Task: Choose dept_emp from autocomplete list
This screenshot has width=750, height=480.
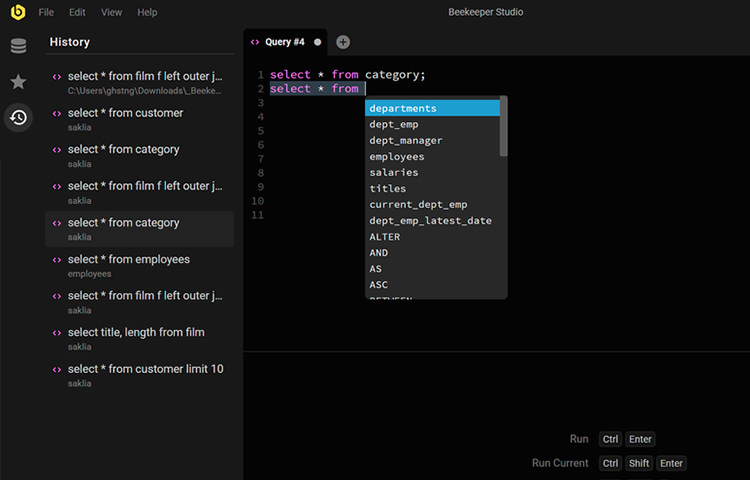Action: [x=432, y=124]
